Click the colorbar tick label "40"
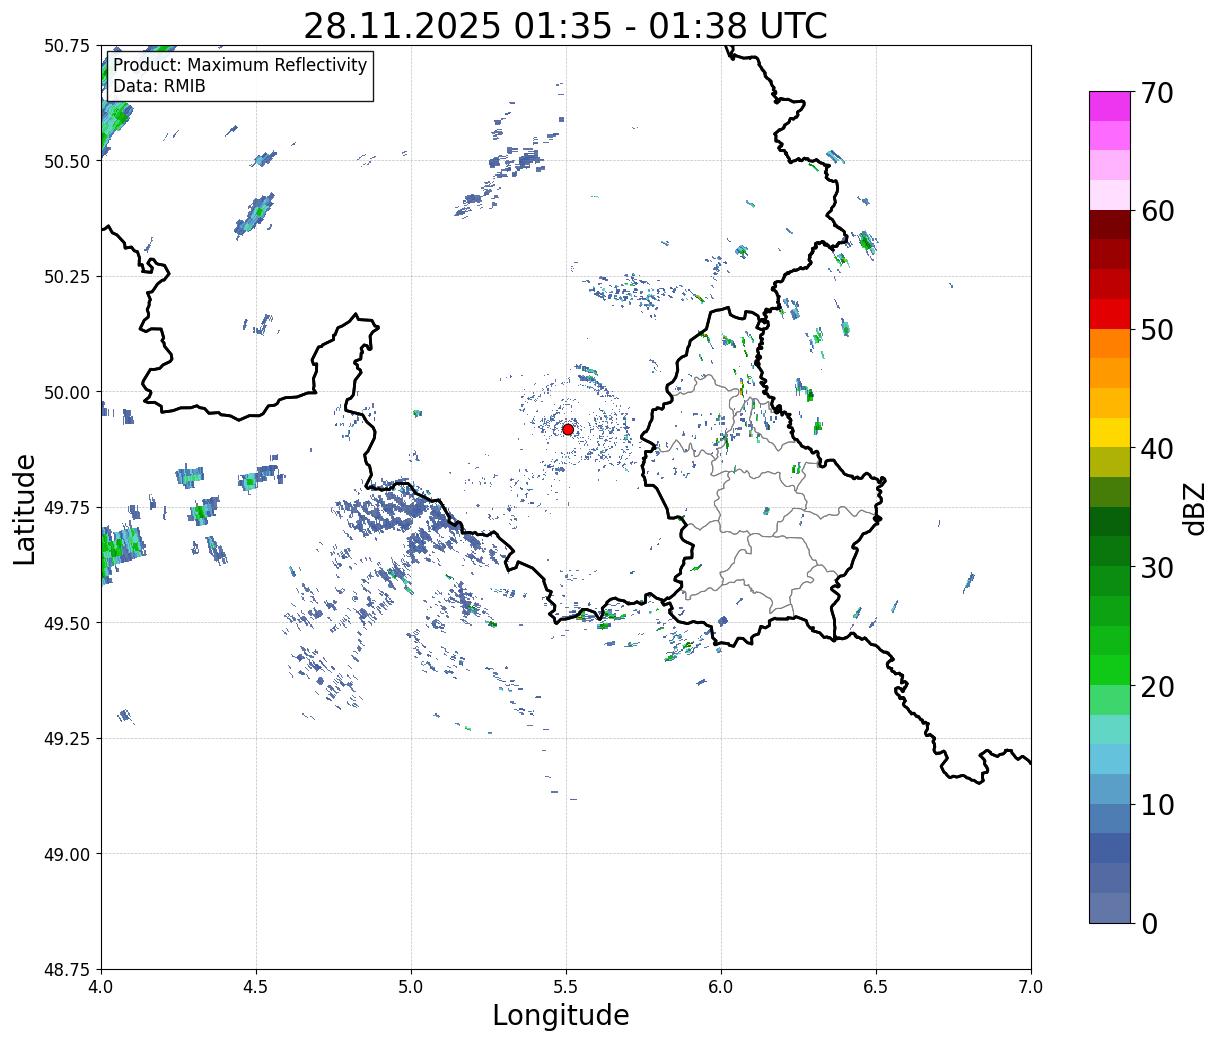Viewport: 1219px width, 1040px height. pos(1156,449)
